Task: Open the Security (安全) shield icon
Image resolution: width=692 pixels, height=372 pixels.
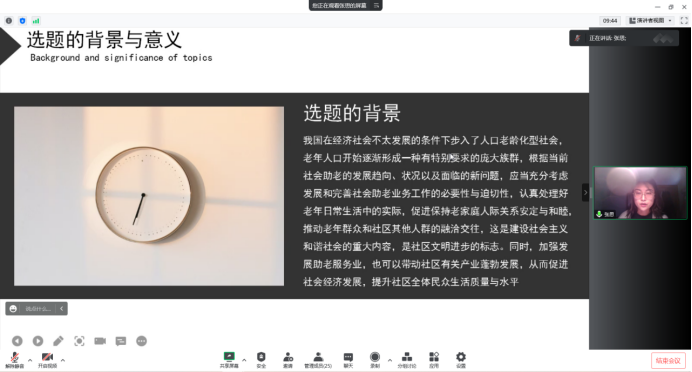Action: [x=261, y=360]
